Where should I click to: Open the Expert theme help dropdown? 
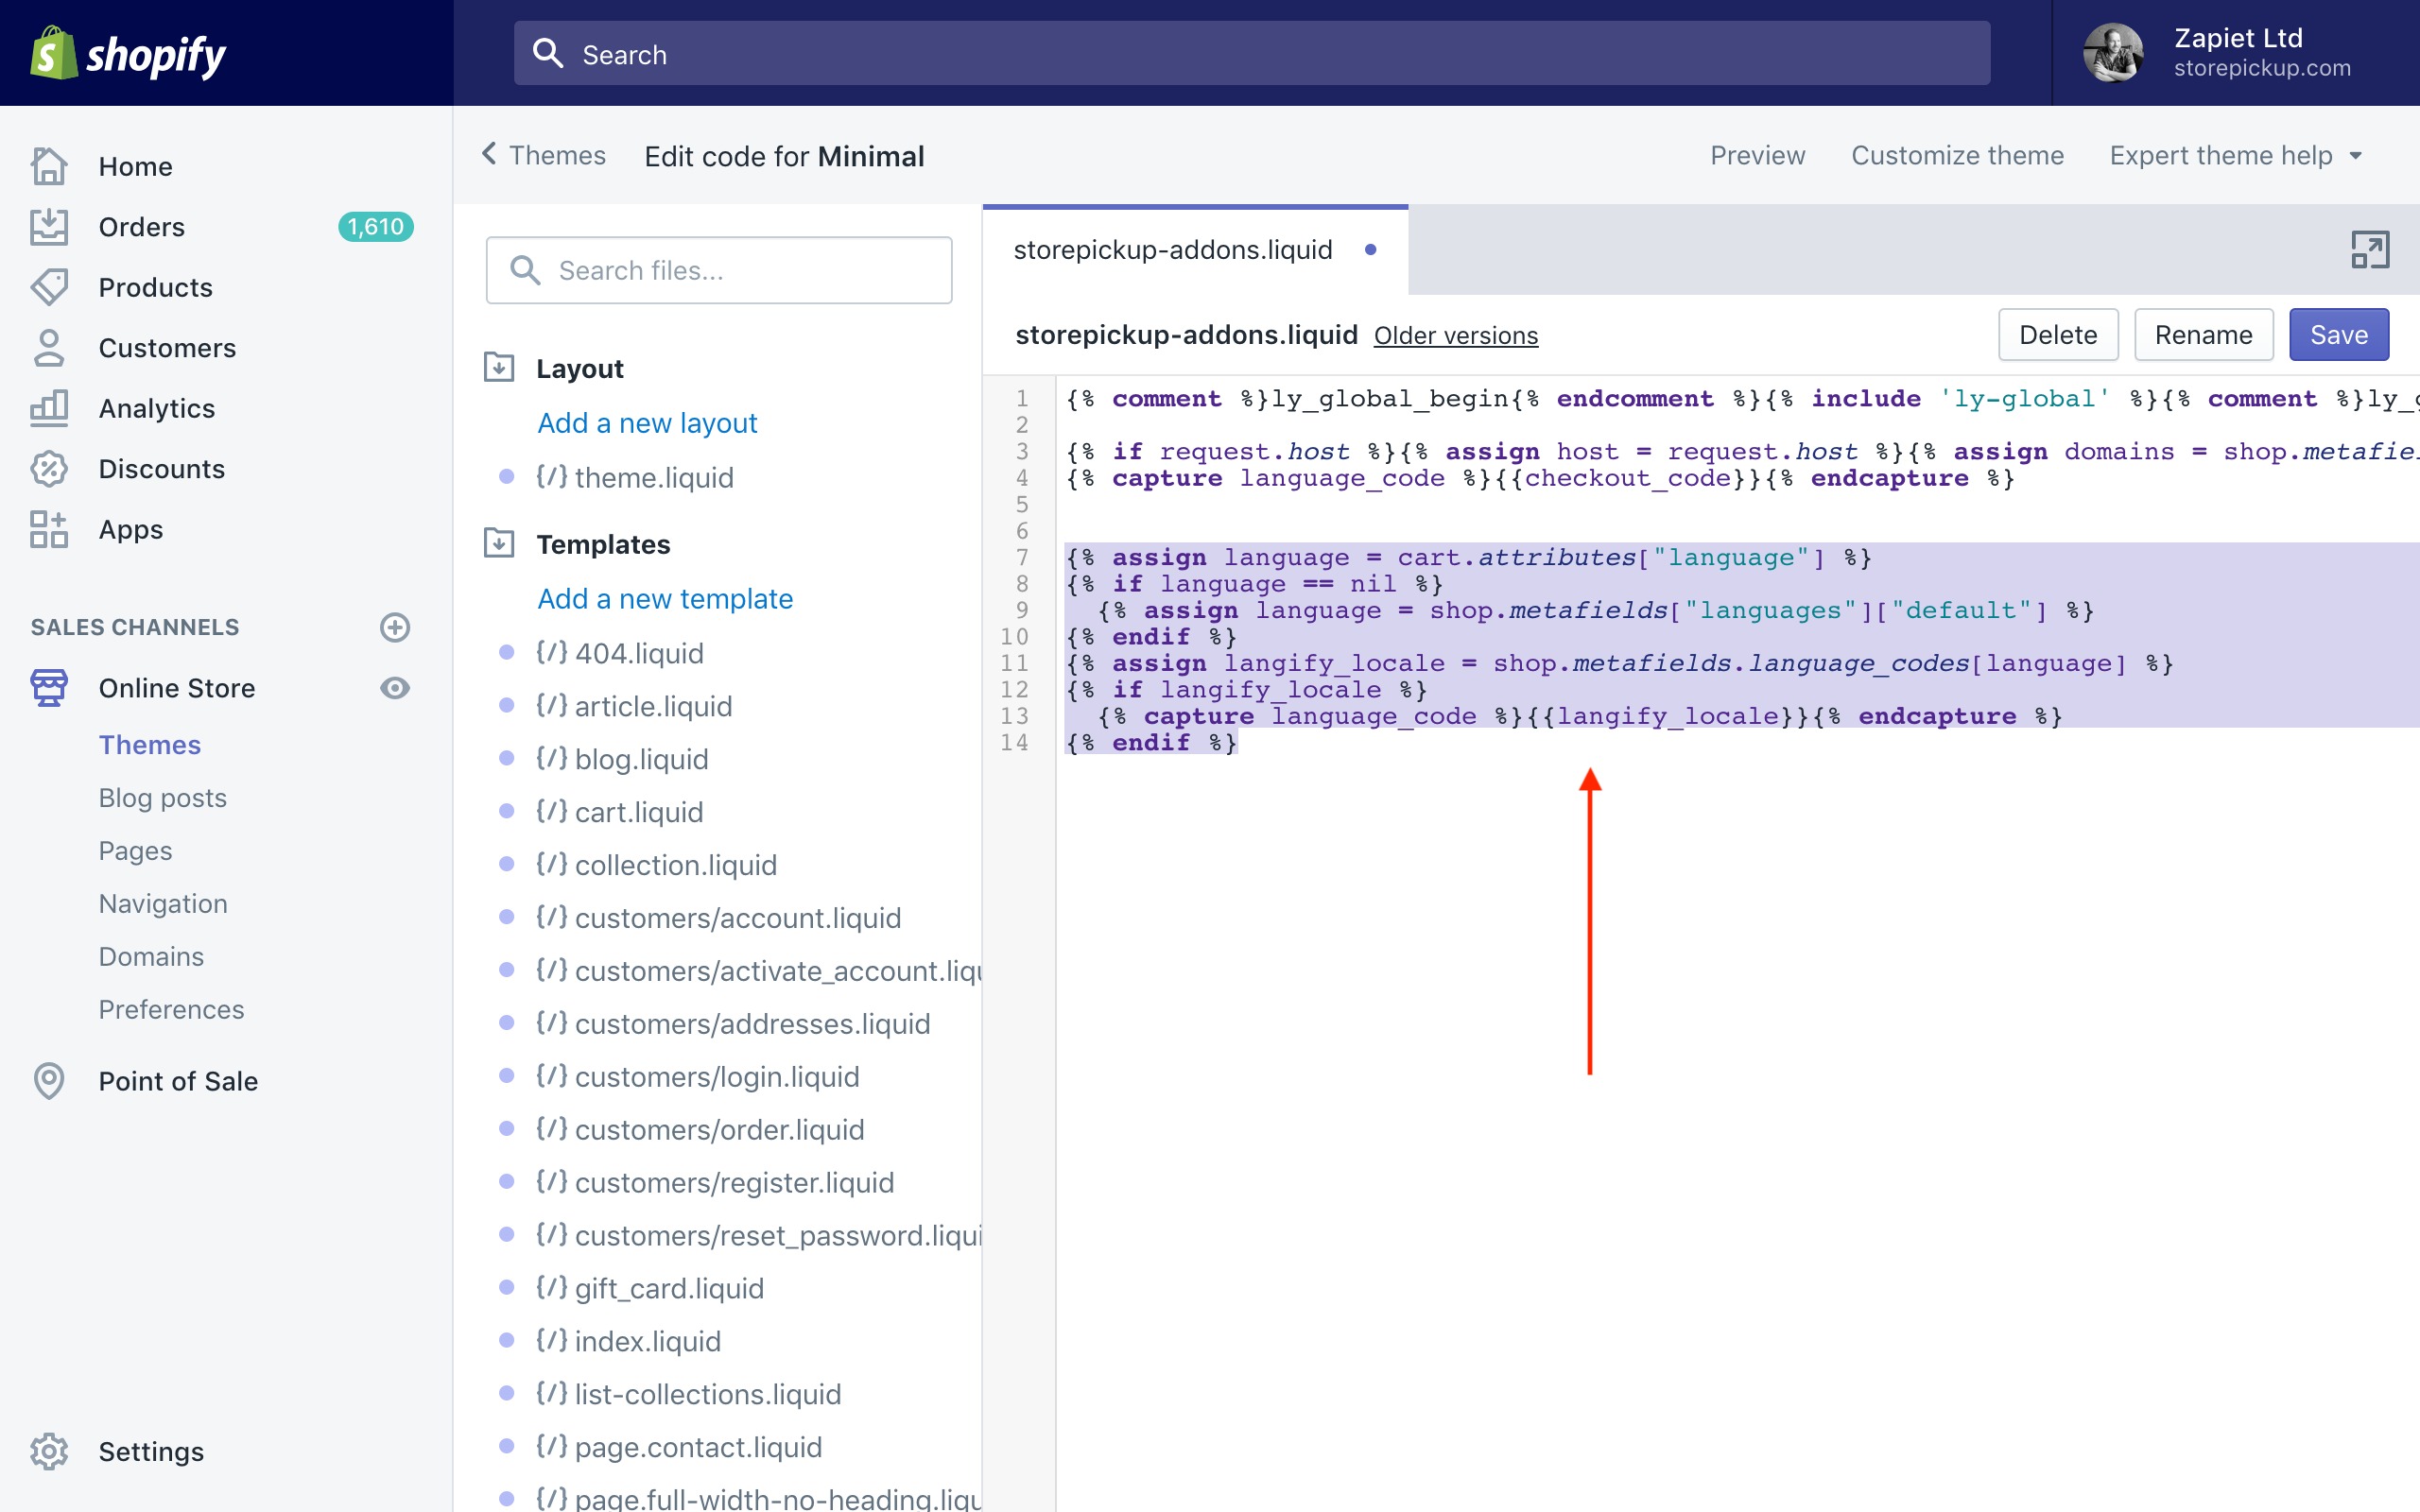click(2236, 156)
